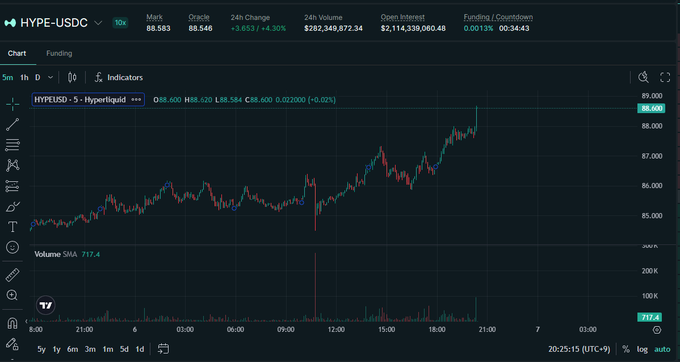
Task: Click the Oracle price label
Action: (199, 17)
